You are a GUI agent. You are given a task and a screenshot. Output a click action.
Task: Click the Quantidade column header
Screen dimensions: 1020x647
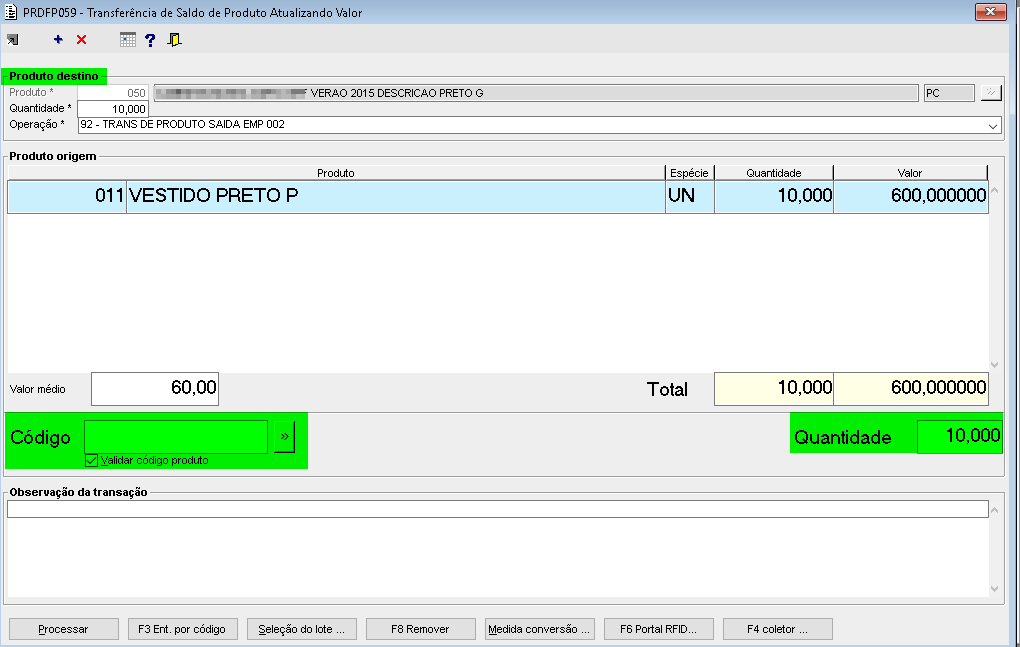(774, 173)
